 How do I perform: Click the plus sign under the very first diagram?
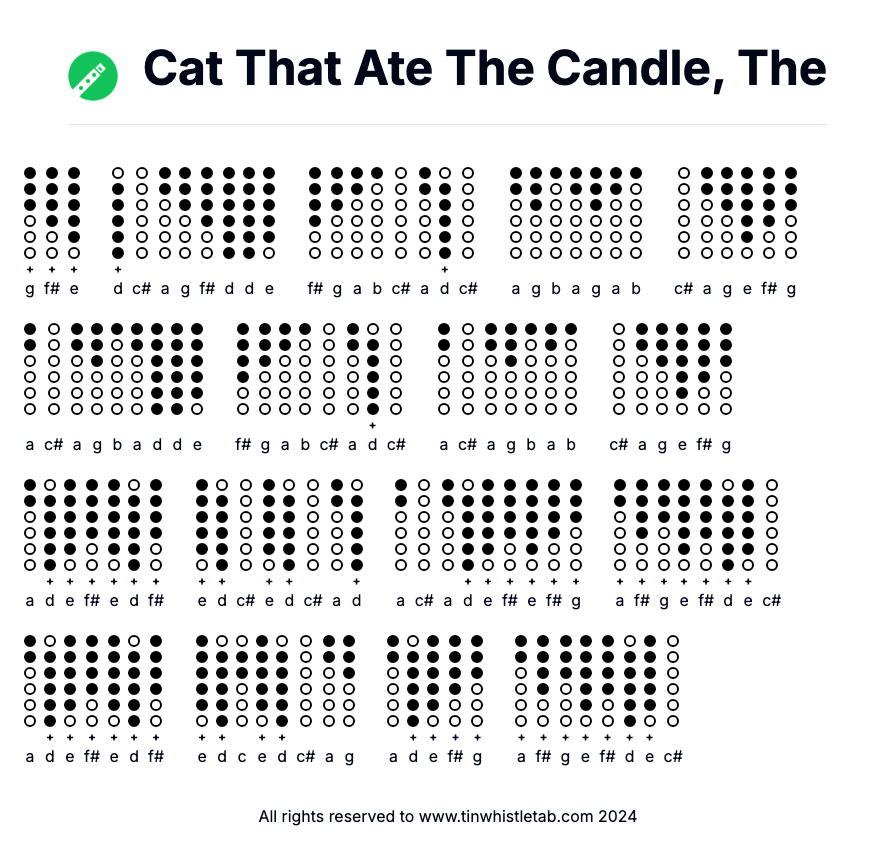tap(30, 269)
